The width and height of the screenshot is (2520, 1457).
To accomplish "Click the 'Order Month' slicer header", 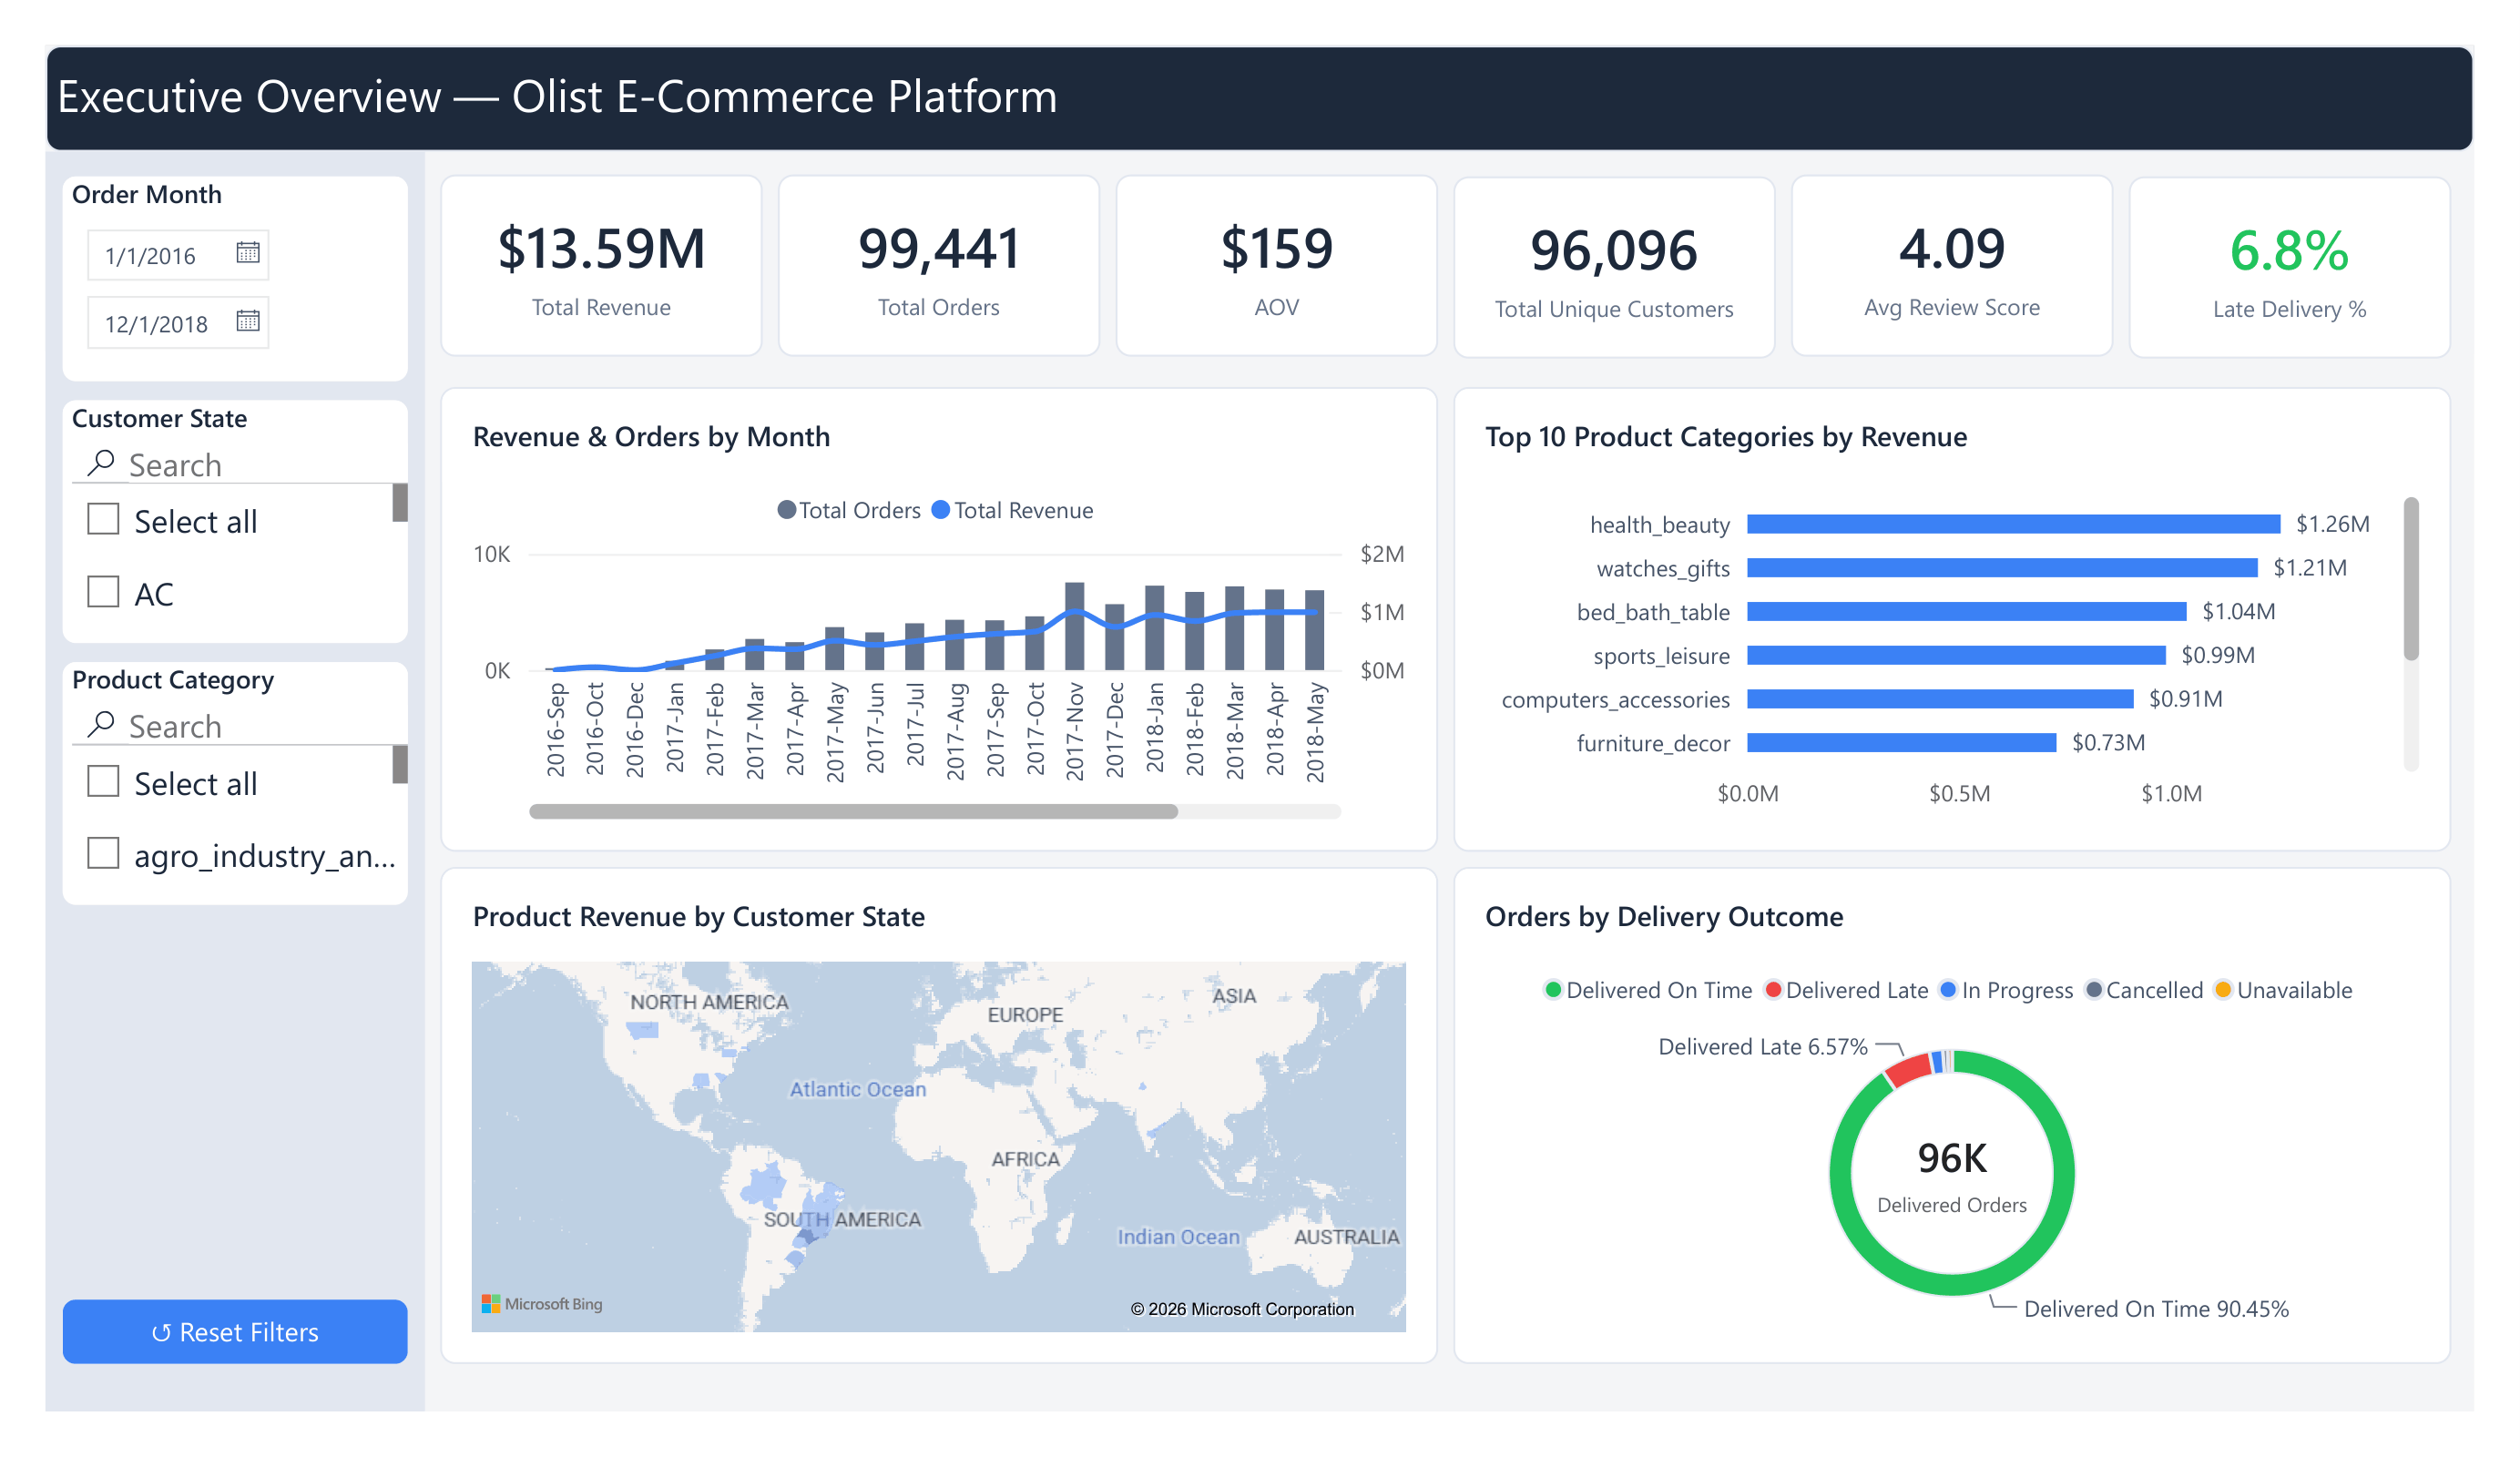I will [147, 194].
